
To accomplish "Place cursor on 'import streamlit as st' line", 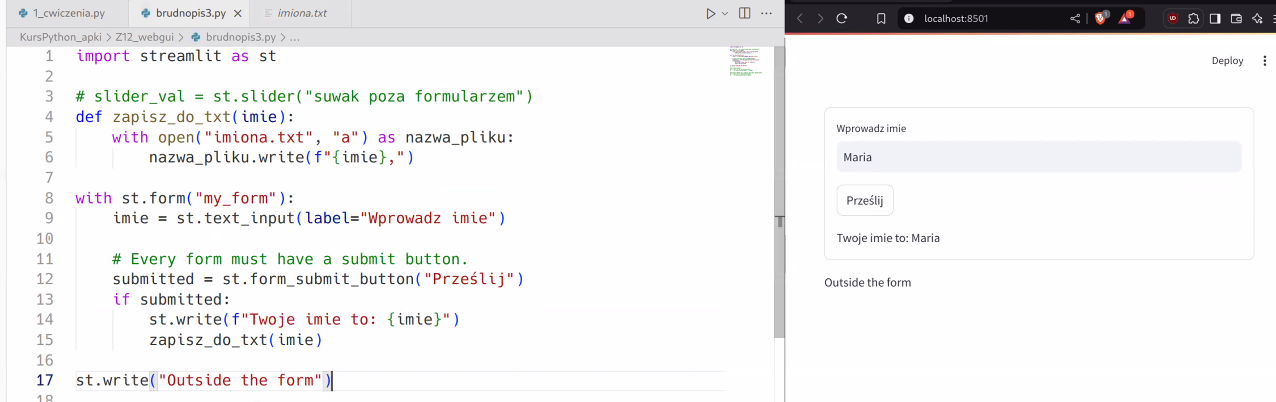I will click(176, 56).
